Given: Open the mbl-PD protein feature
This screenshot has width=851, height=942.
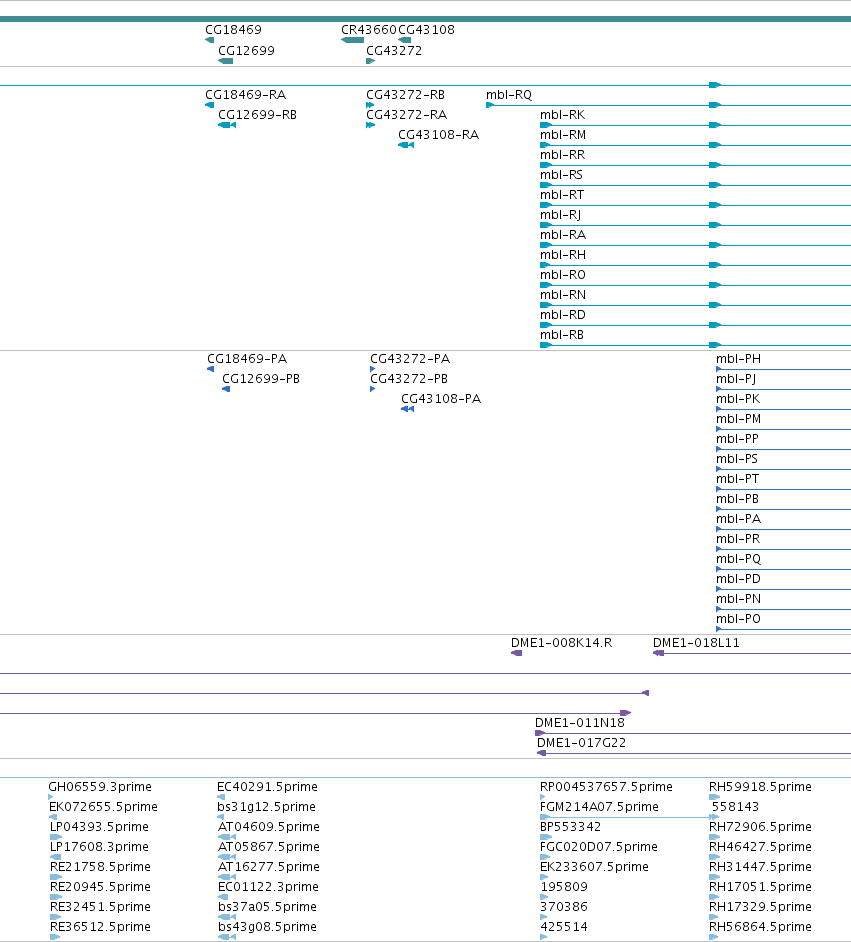Looking at the screenshot, I should click(738, 579).
